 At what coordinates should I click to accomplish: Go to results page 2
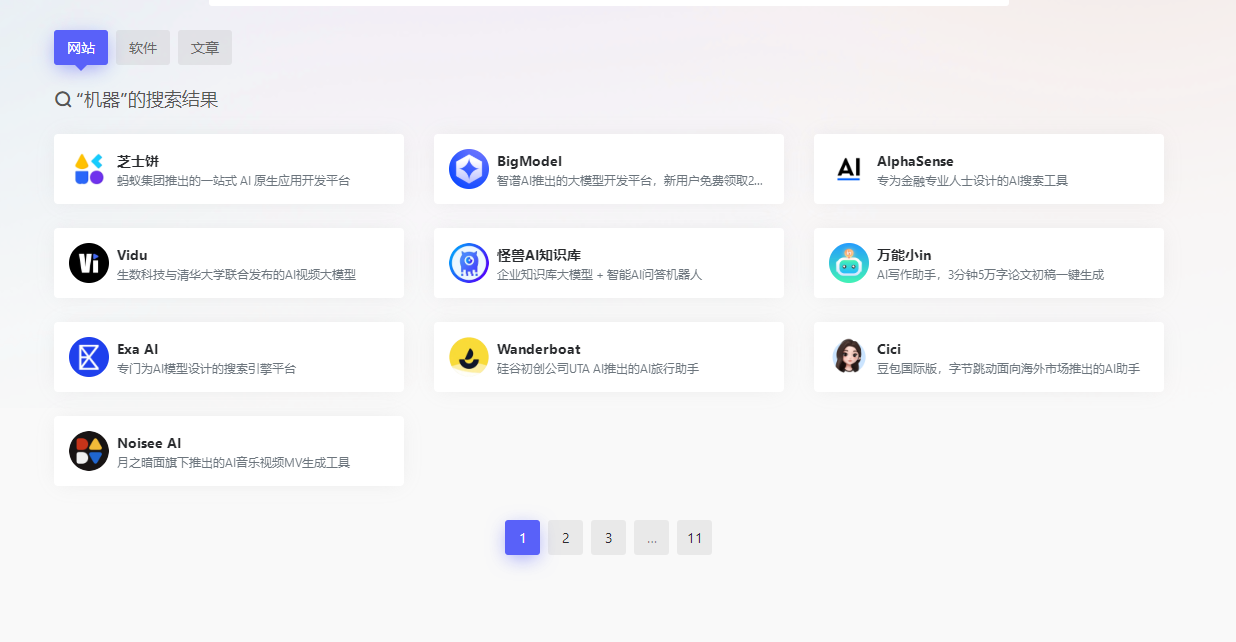[565, 538]
